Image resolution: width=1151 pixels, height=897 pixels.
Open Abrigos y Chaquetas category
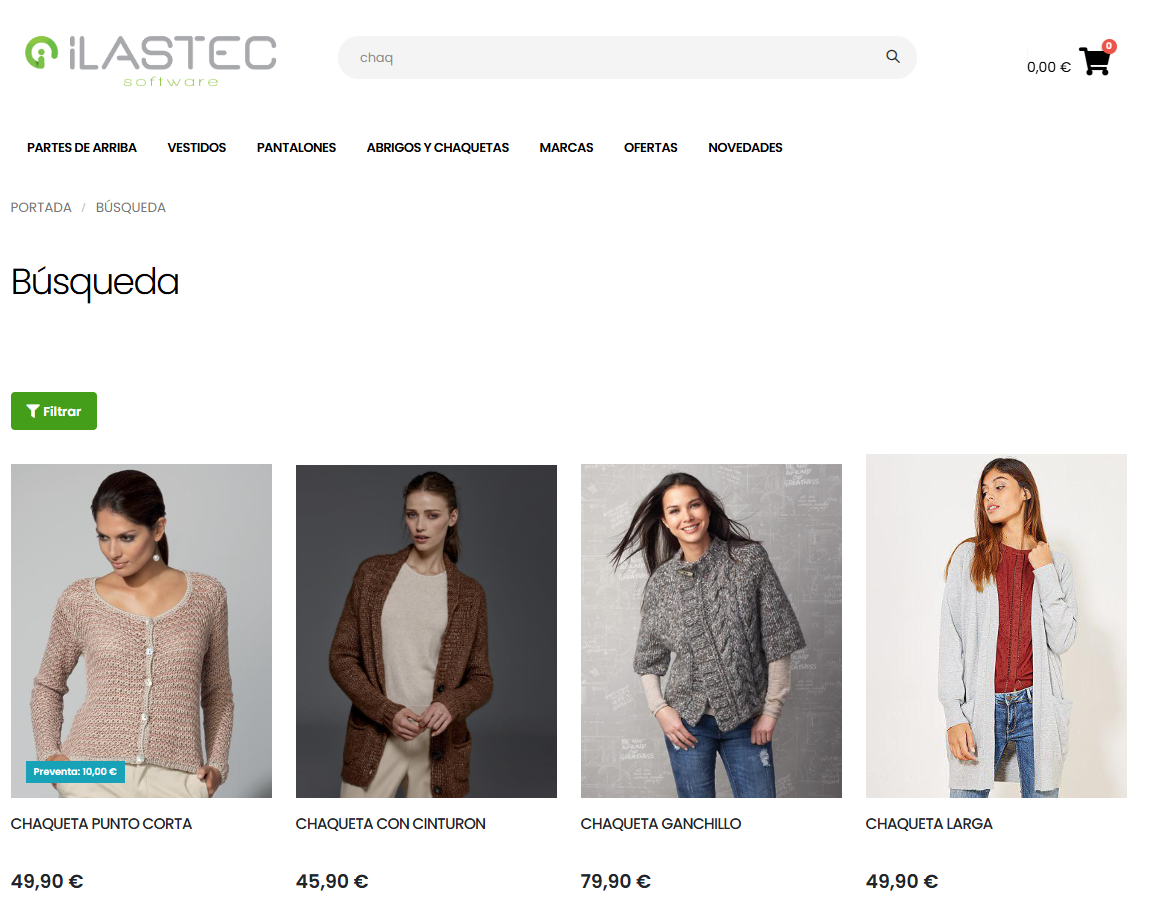coord(437,148)
